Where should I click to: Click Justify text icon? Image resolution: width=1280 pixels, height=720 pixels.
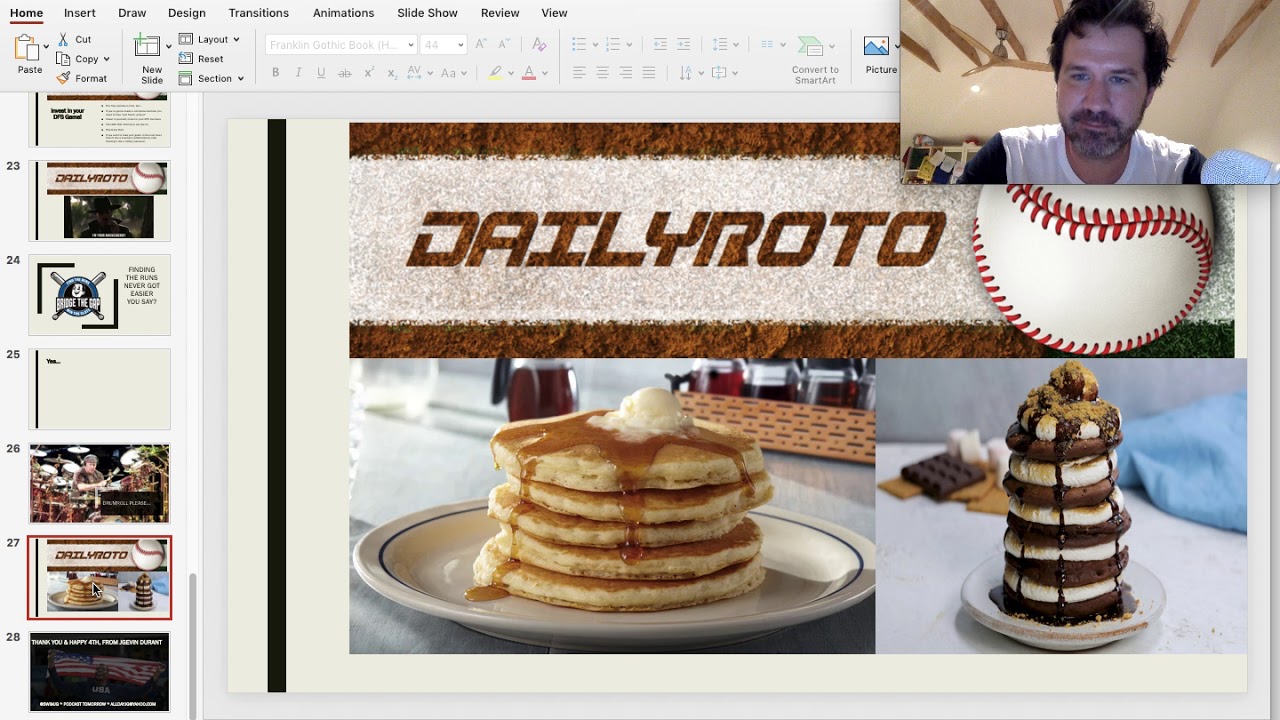click(x=649, y=73)
